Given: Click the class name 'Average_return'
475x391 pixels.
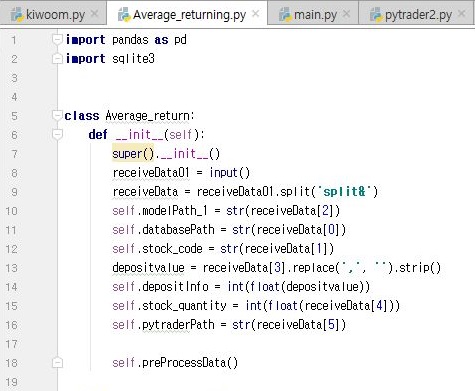Looking at the screenshot, I should (x=148, y=116).
